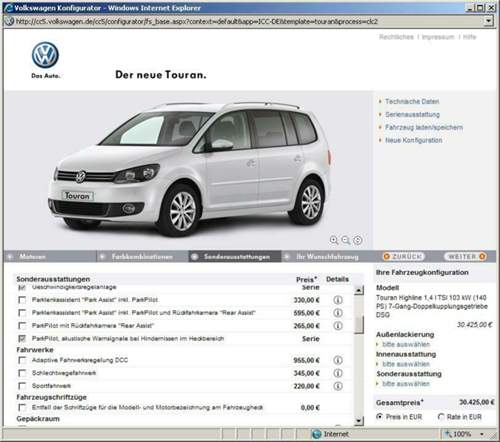Open the address bar dropdown arrow
Image resolution: width=500 pixels, height=442 pixels.
[x=488, y=21]
